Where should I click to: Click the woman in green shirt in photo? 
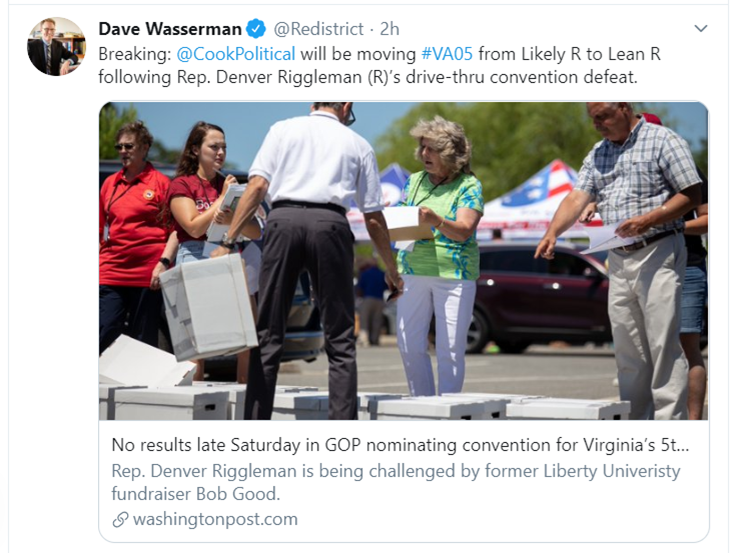click(x=438, y=255)
